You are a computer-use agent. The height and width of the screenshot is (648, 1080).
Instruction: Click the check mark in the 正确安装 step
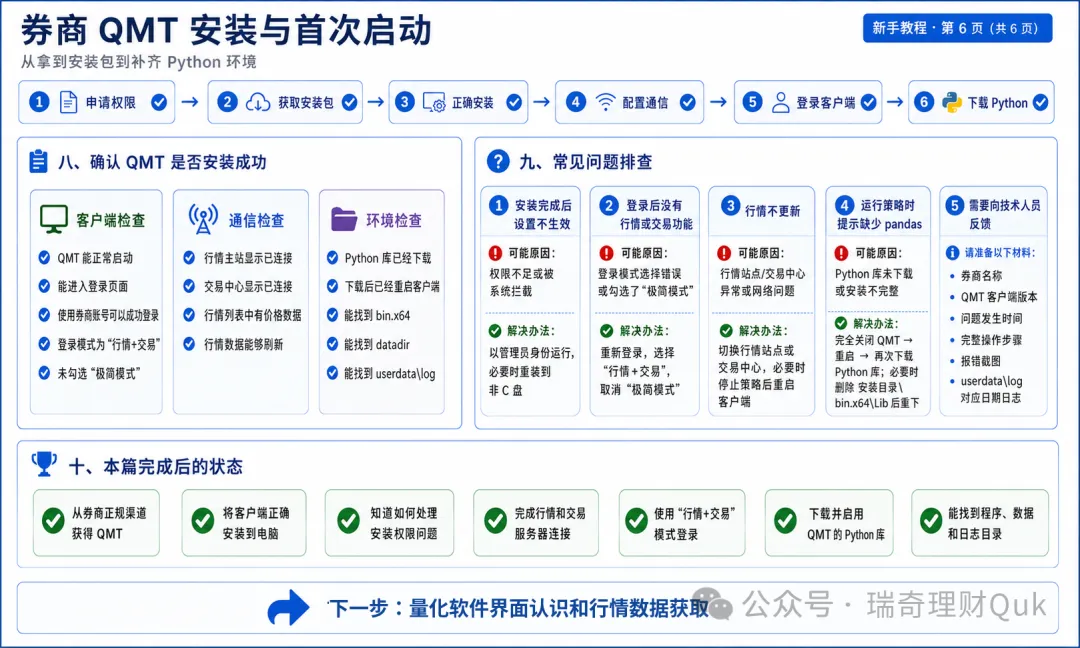tap(514, 103)
